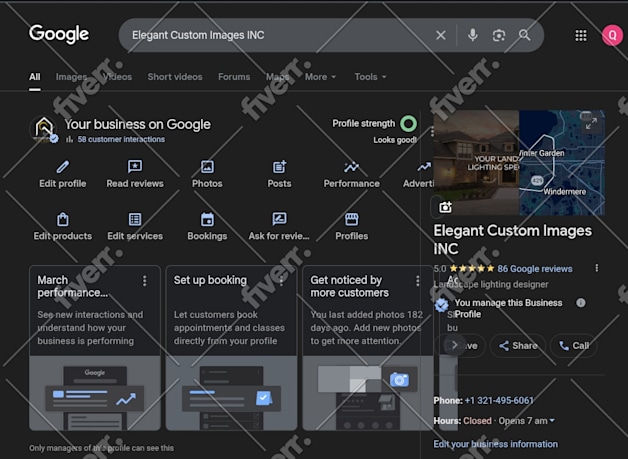Open Edit products
This screenshot has width=628, height=459.
point(62,227)
